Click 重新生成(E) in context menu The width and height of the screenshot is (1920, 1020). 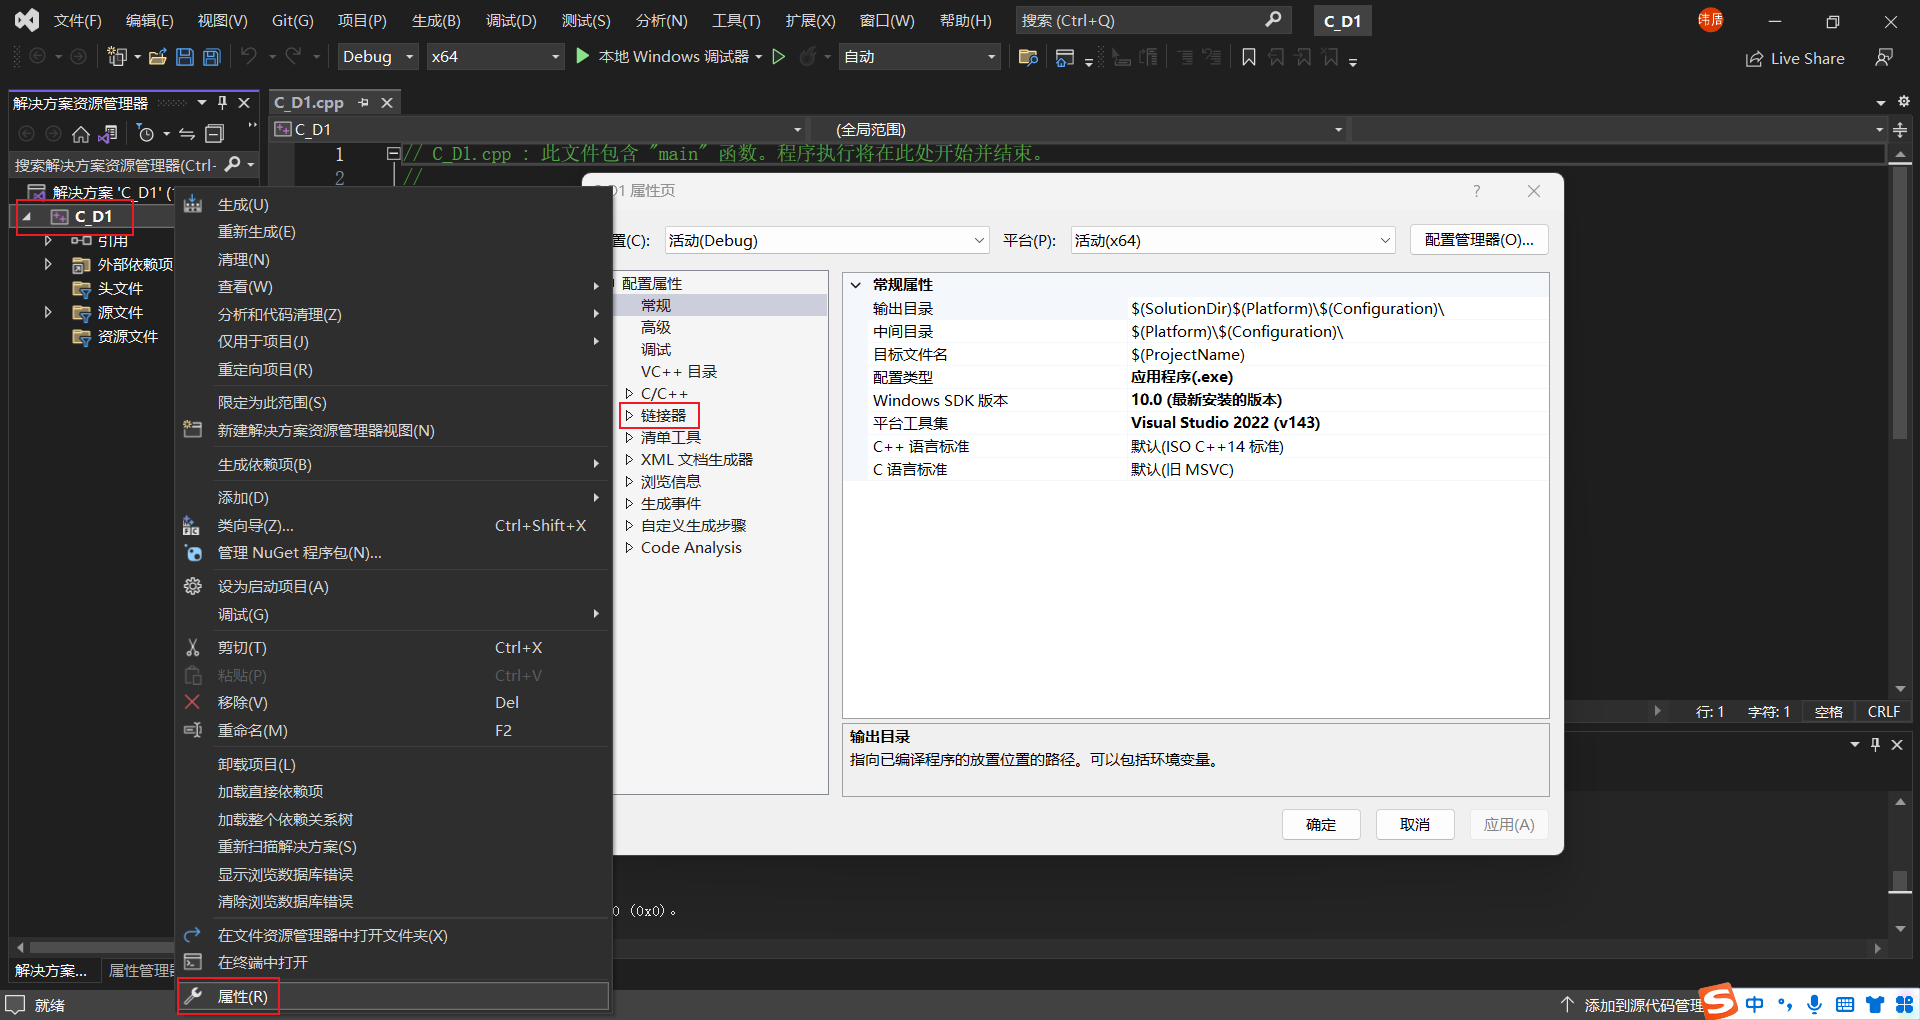click(x=257, y=232)
